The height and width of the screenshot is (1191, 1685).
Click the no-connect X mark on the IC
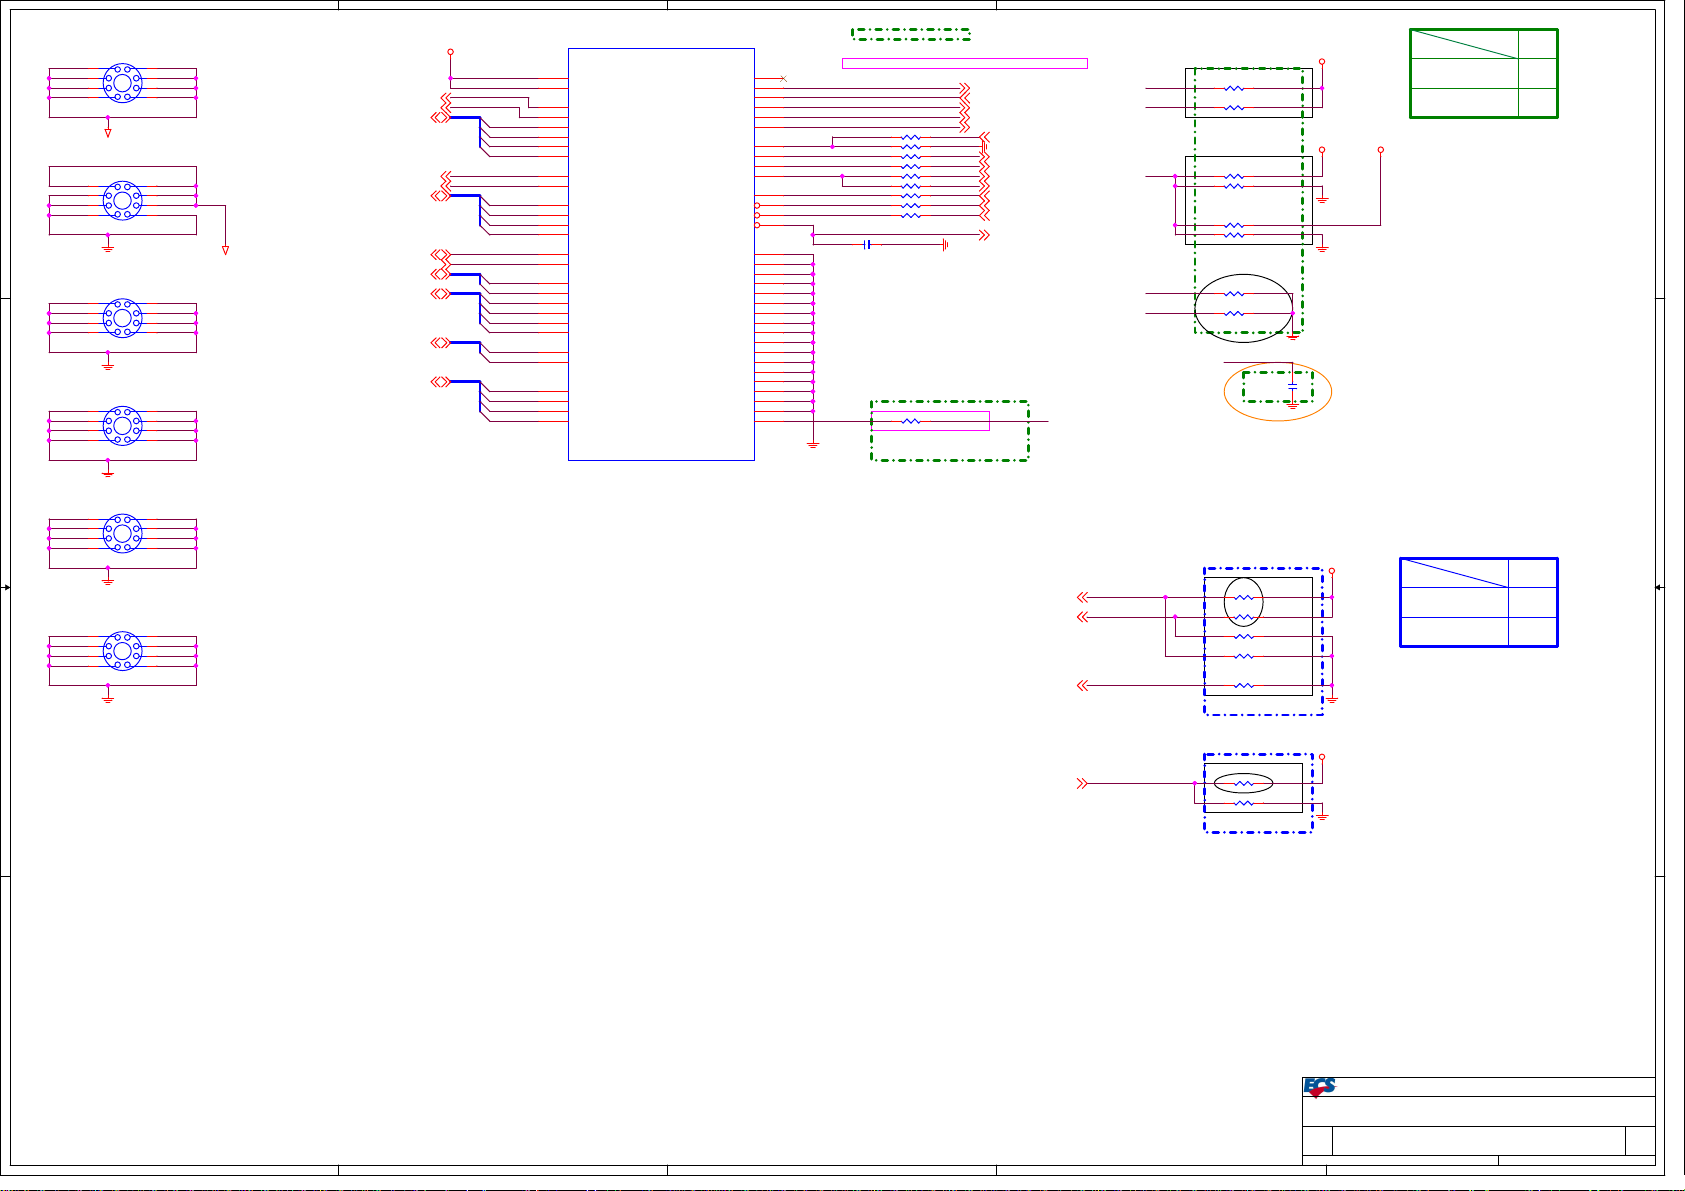pyautogui.click(x=784, y=78)
